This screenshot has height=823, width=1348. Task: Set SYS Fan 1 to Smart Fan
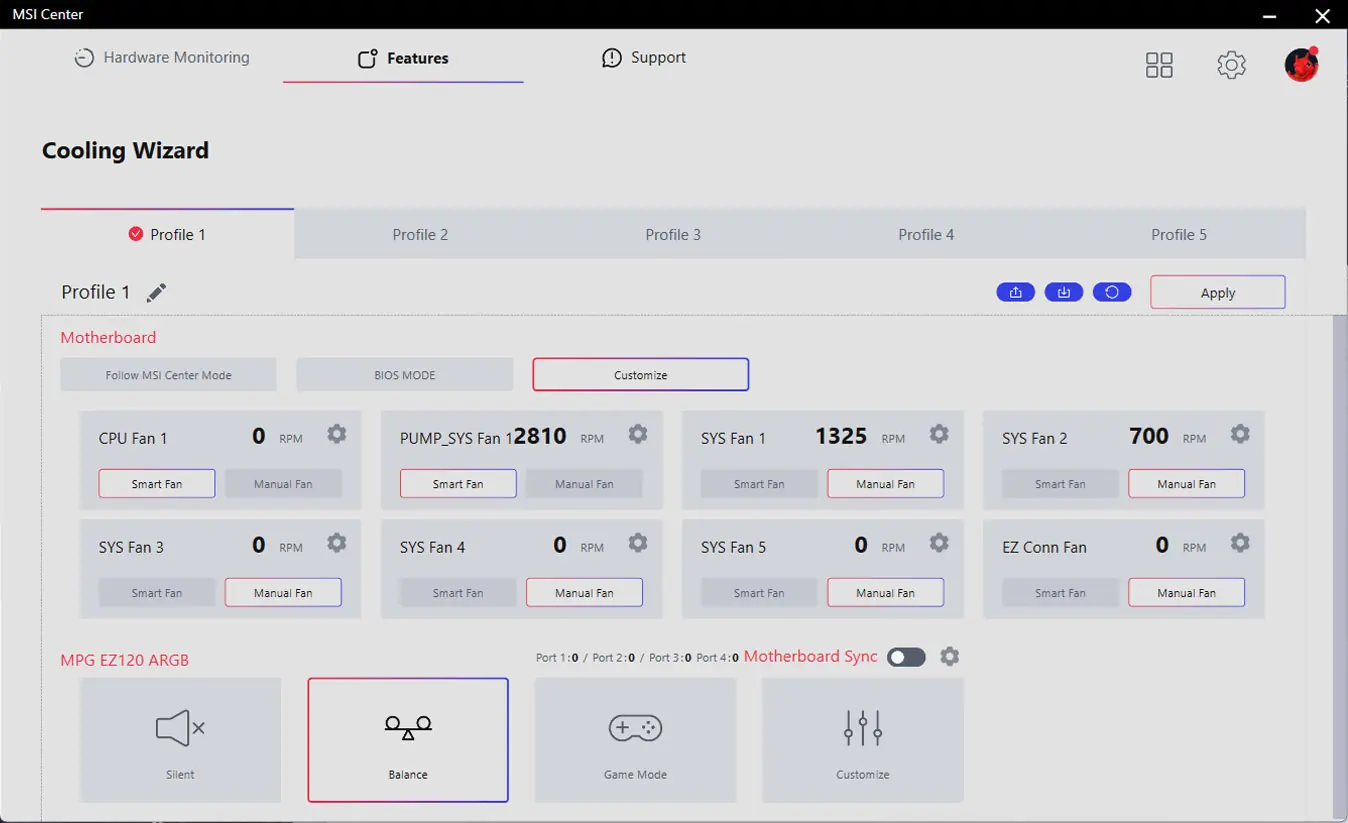[x=759, y=484]
